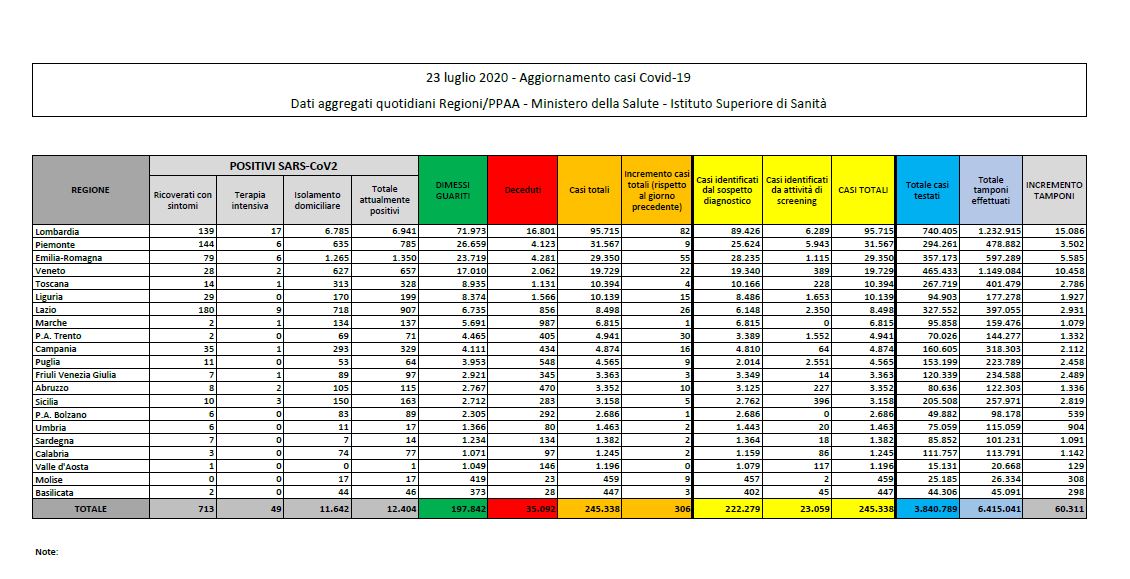Click the Ricoverati con sintomi header
1130x579 pixels.
click(x=183, y=200)
